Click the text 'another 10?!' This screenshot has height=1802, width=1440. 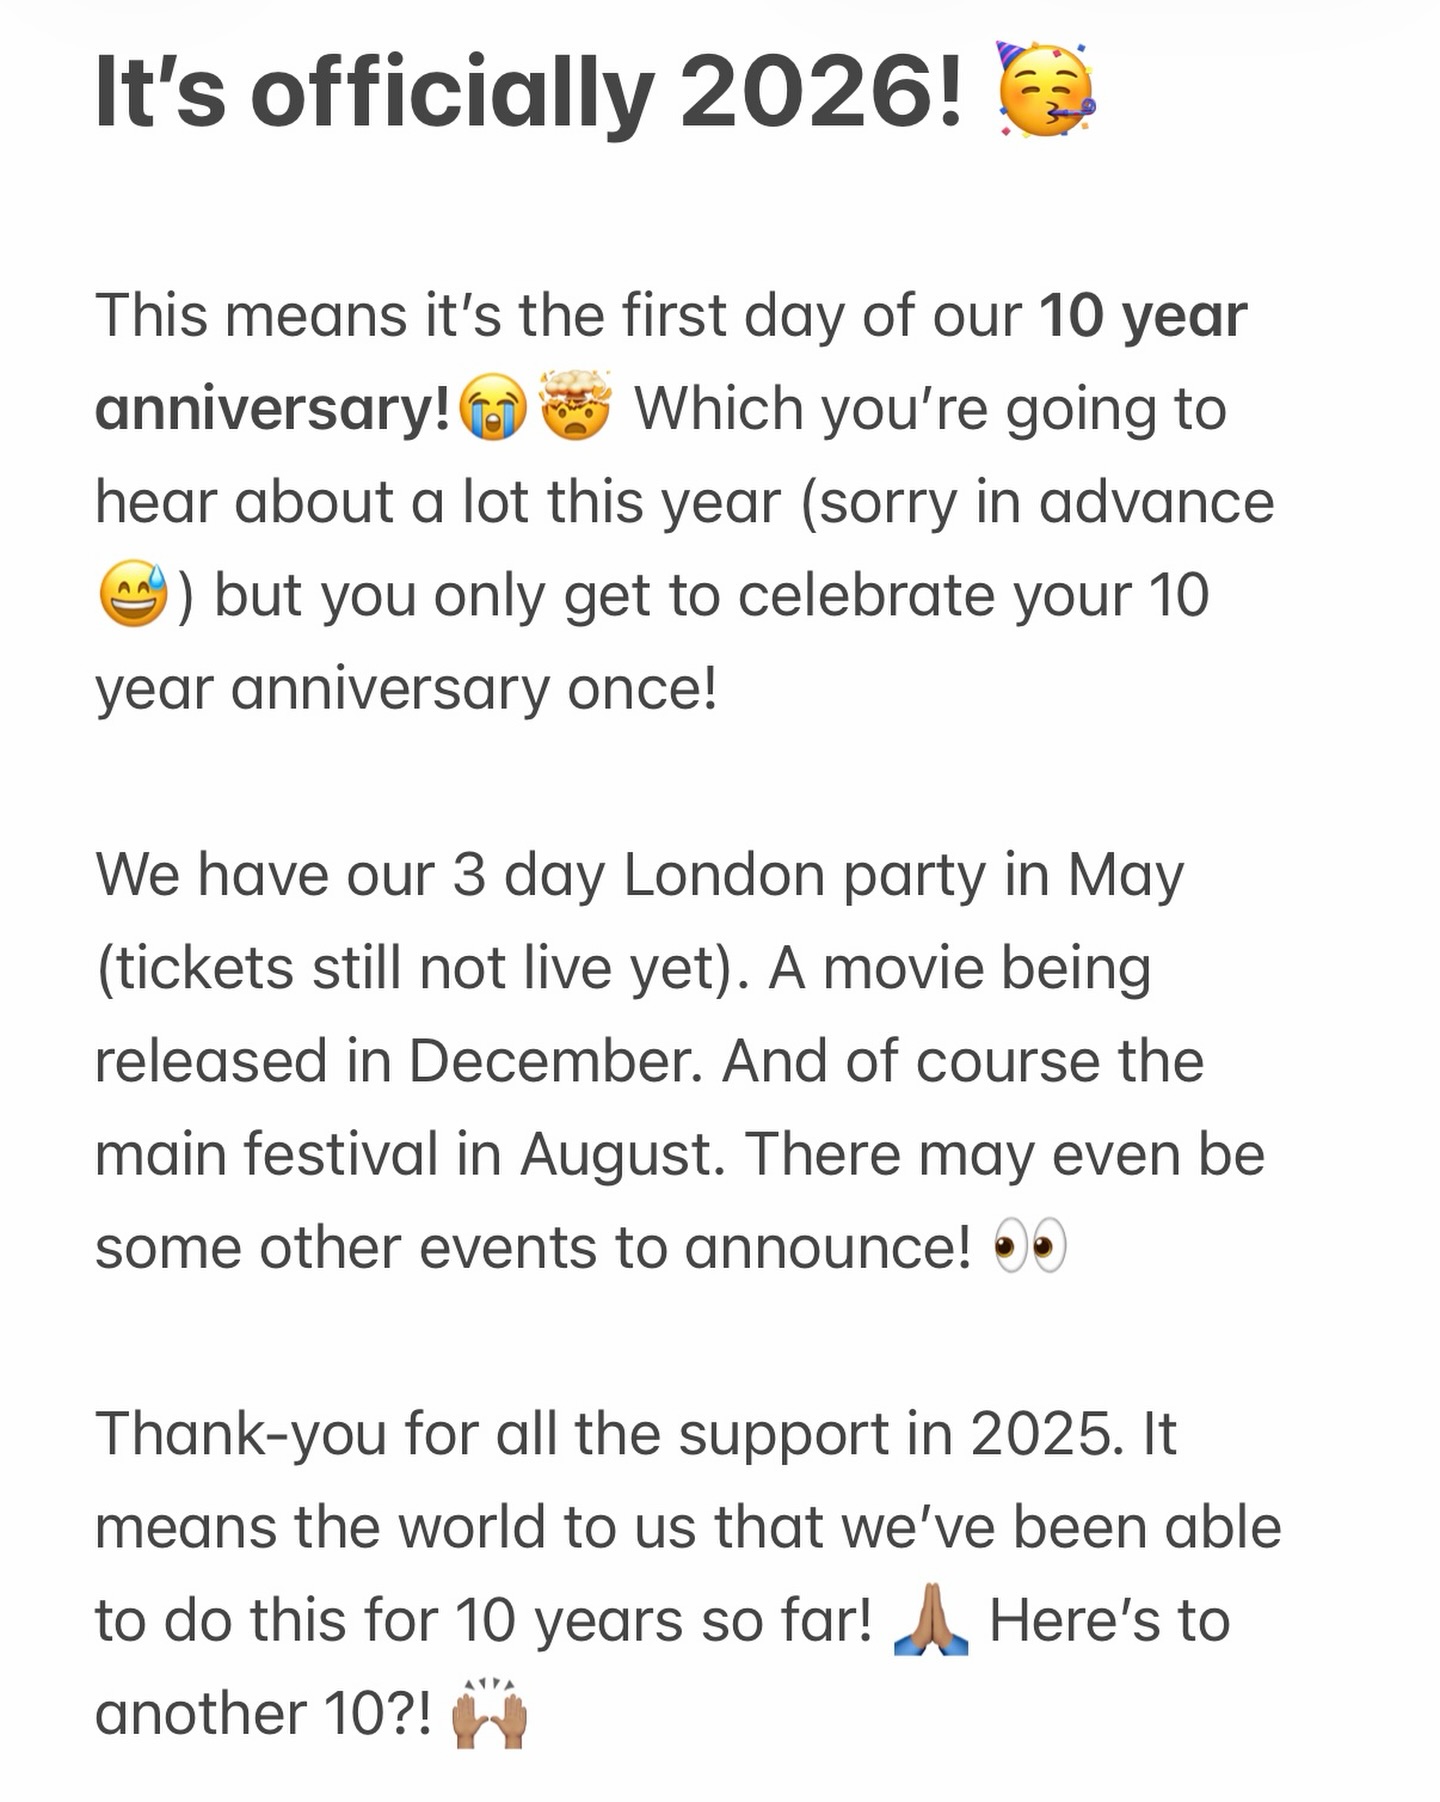[264, 1714]
